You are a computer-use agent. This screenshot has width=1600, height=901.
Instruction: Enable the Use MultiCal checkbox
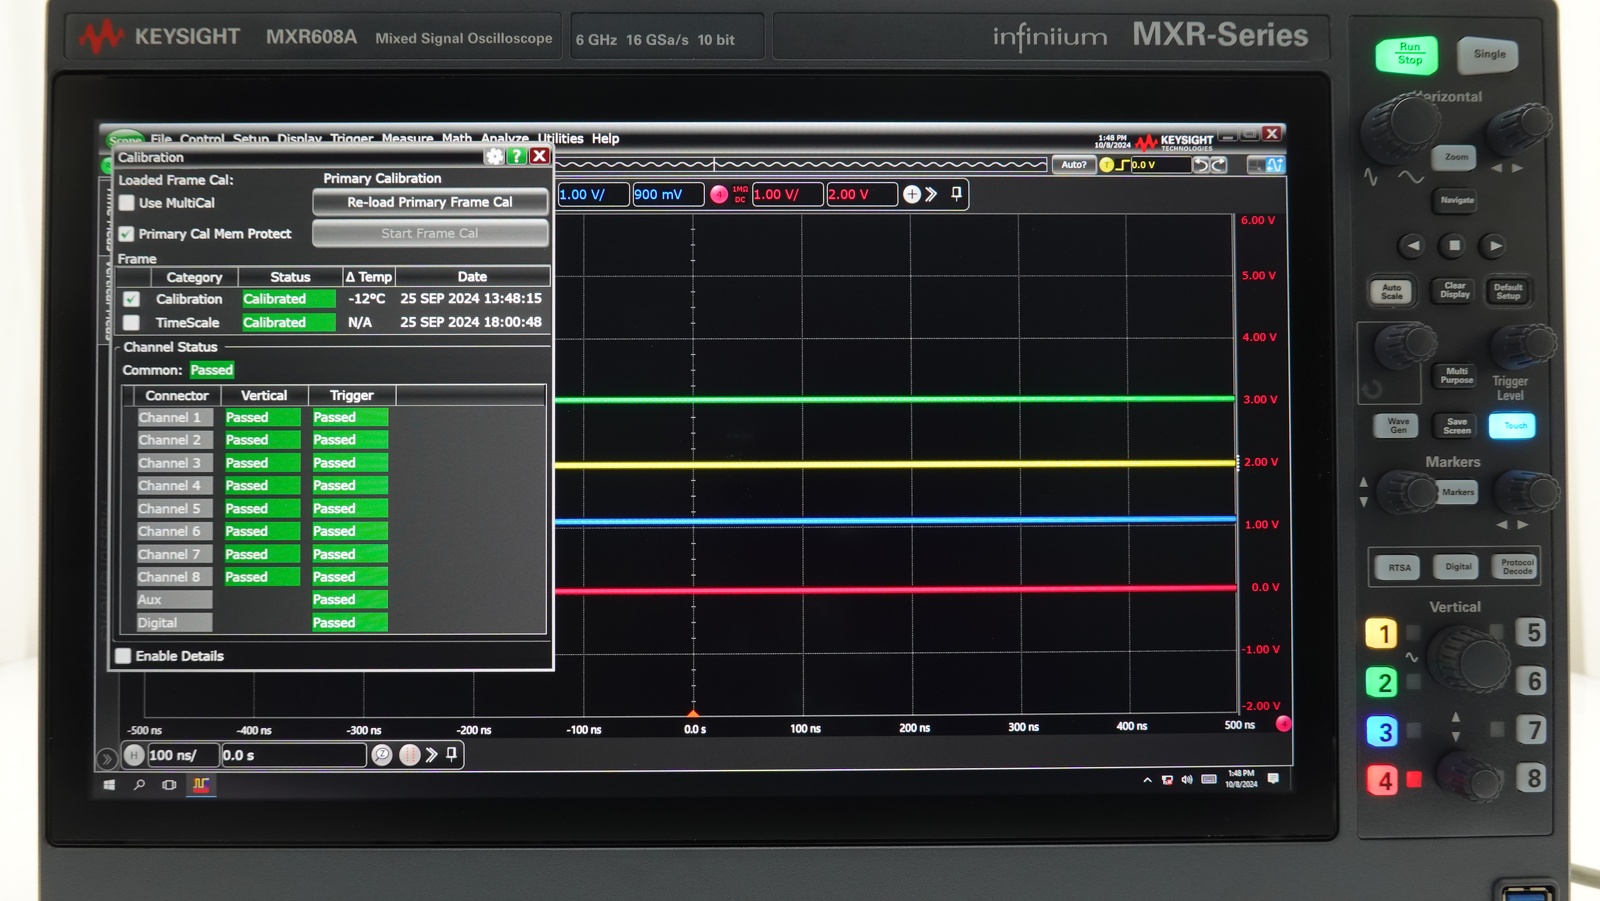pos(126,203)
